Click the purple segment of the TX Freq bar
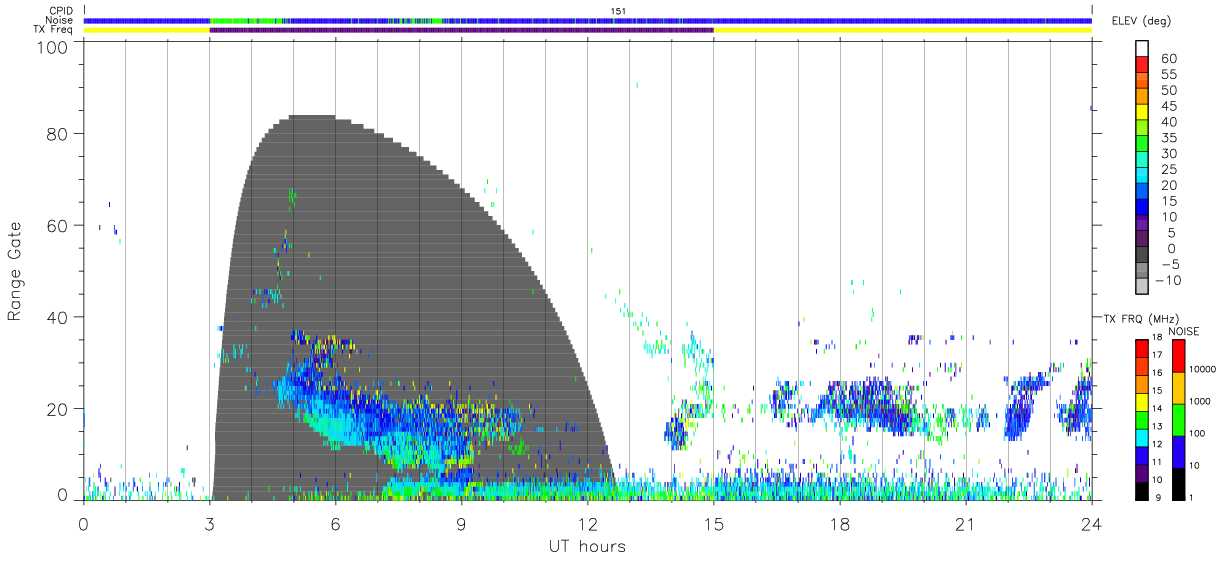Viewport: 1228px width, 567px height. click(461, 30)
